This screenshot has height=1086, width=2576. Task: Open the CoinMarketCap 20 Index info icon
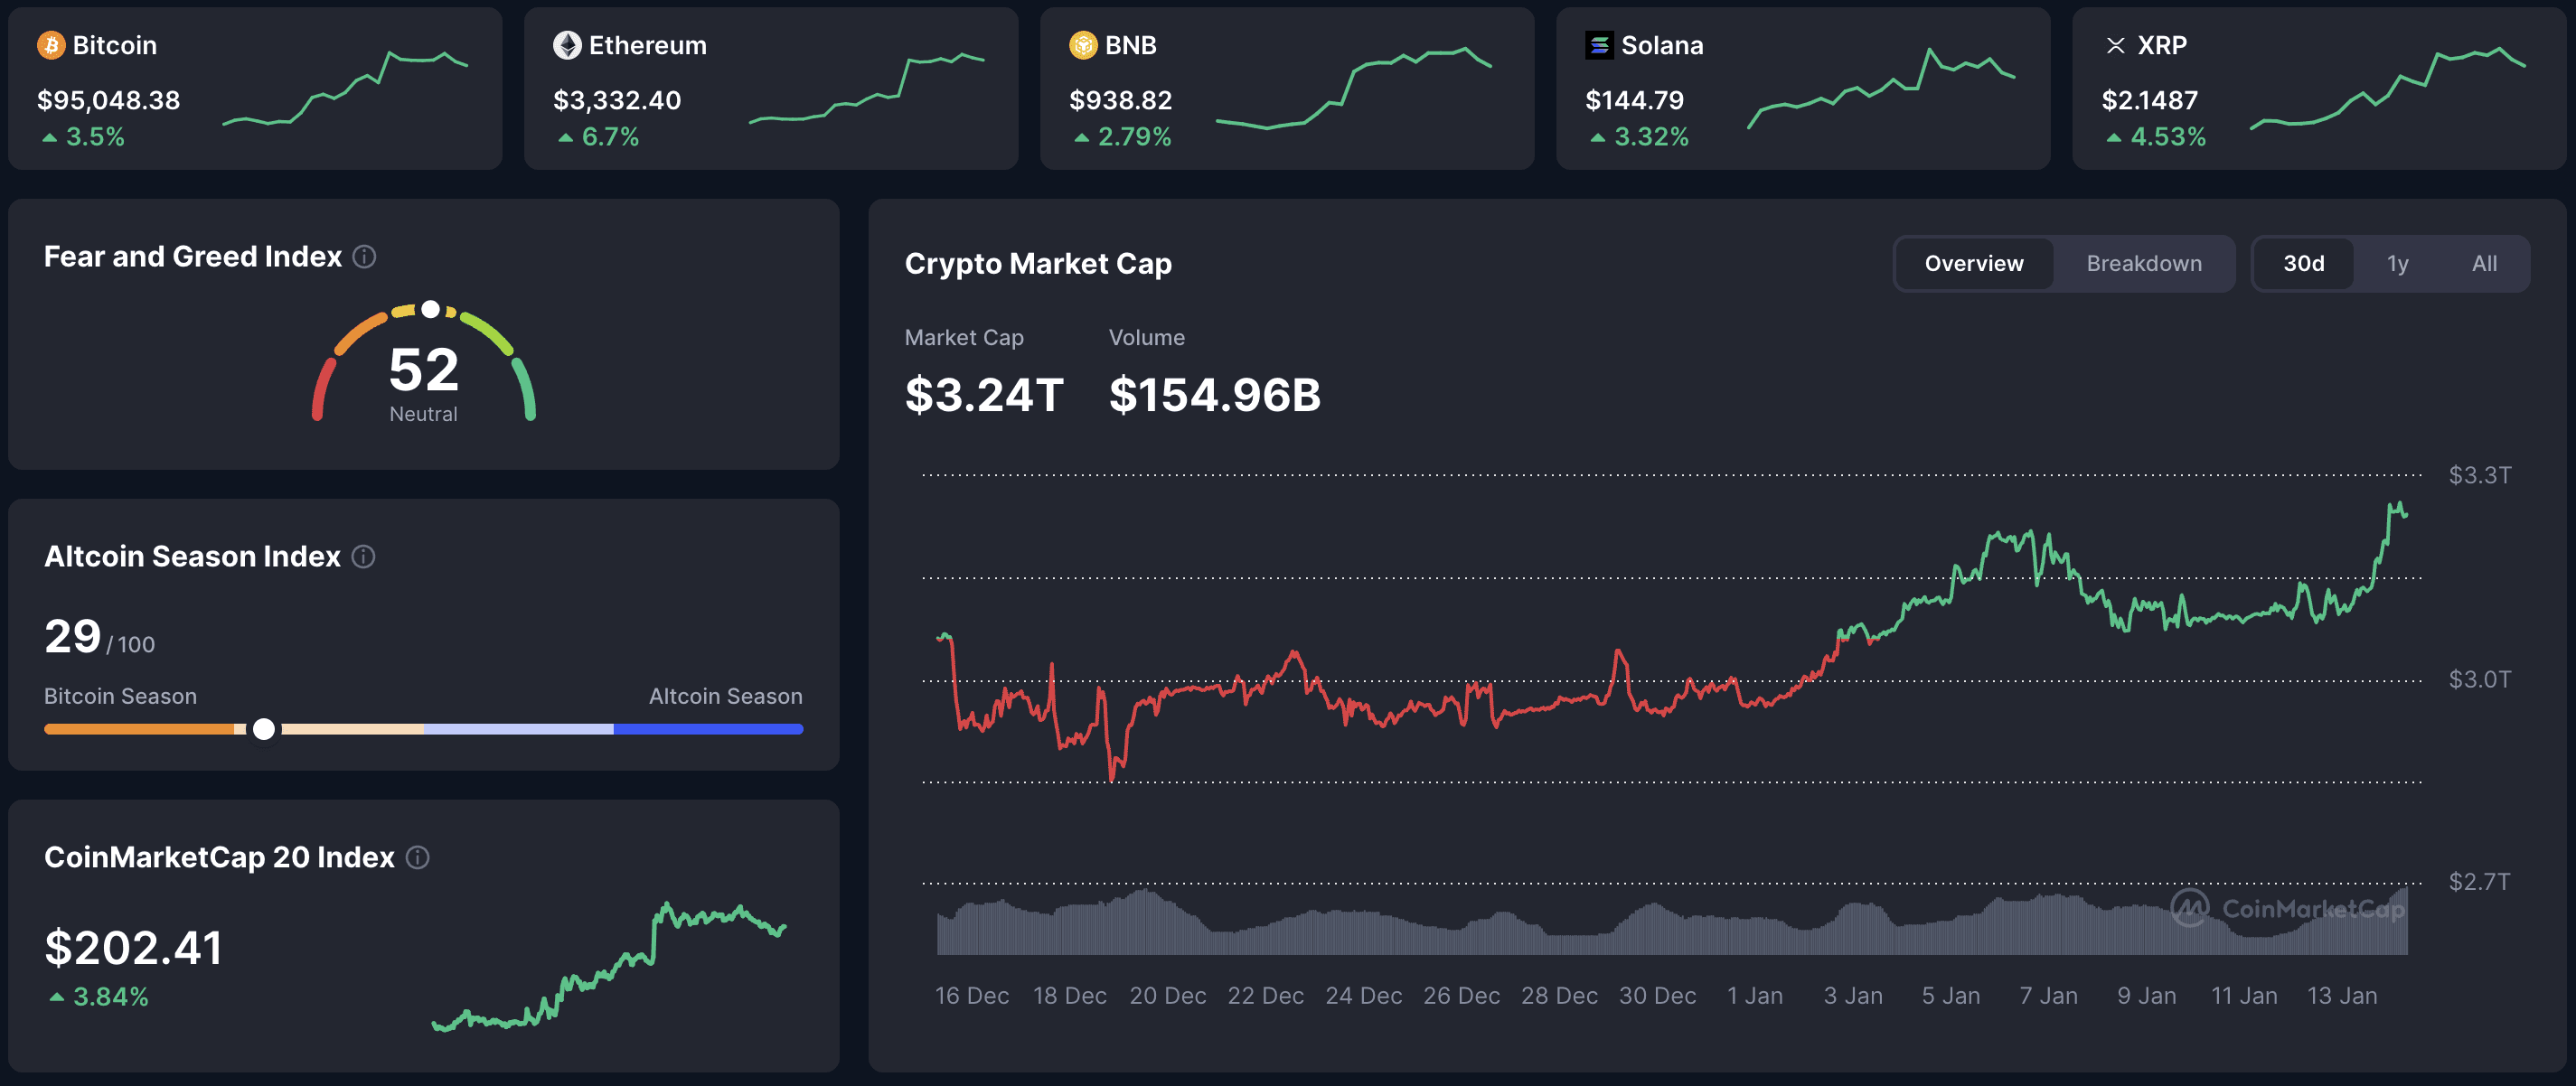[417, 857]
